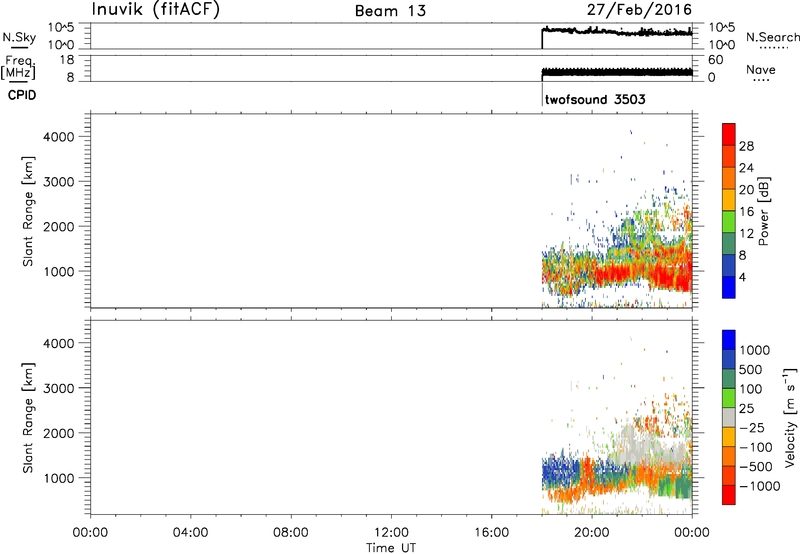Click the '28' tick on Power colorbar

click(x=746, y=146)
